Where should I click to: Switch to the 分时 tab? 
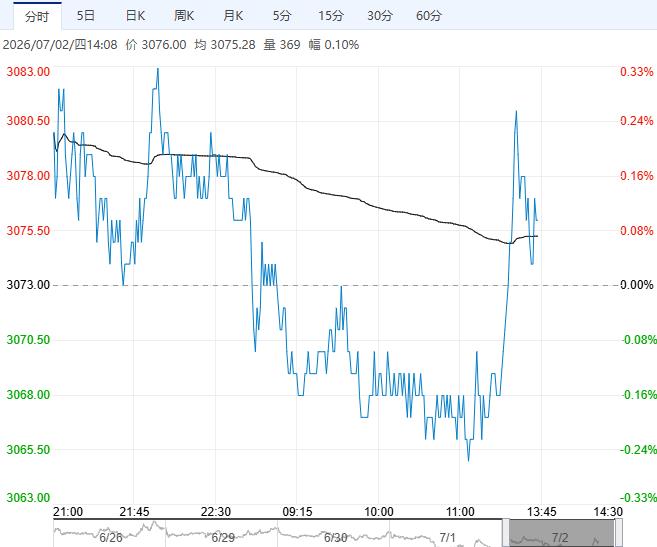pyautogui.click(x=37, y=16)
